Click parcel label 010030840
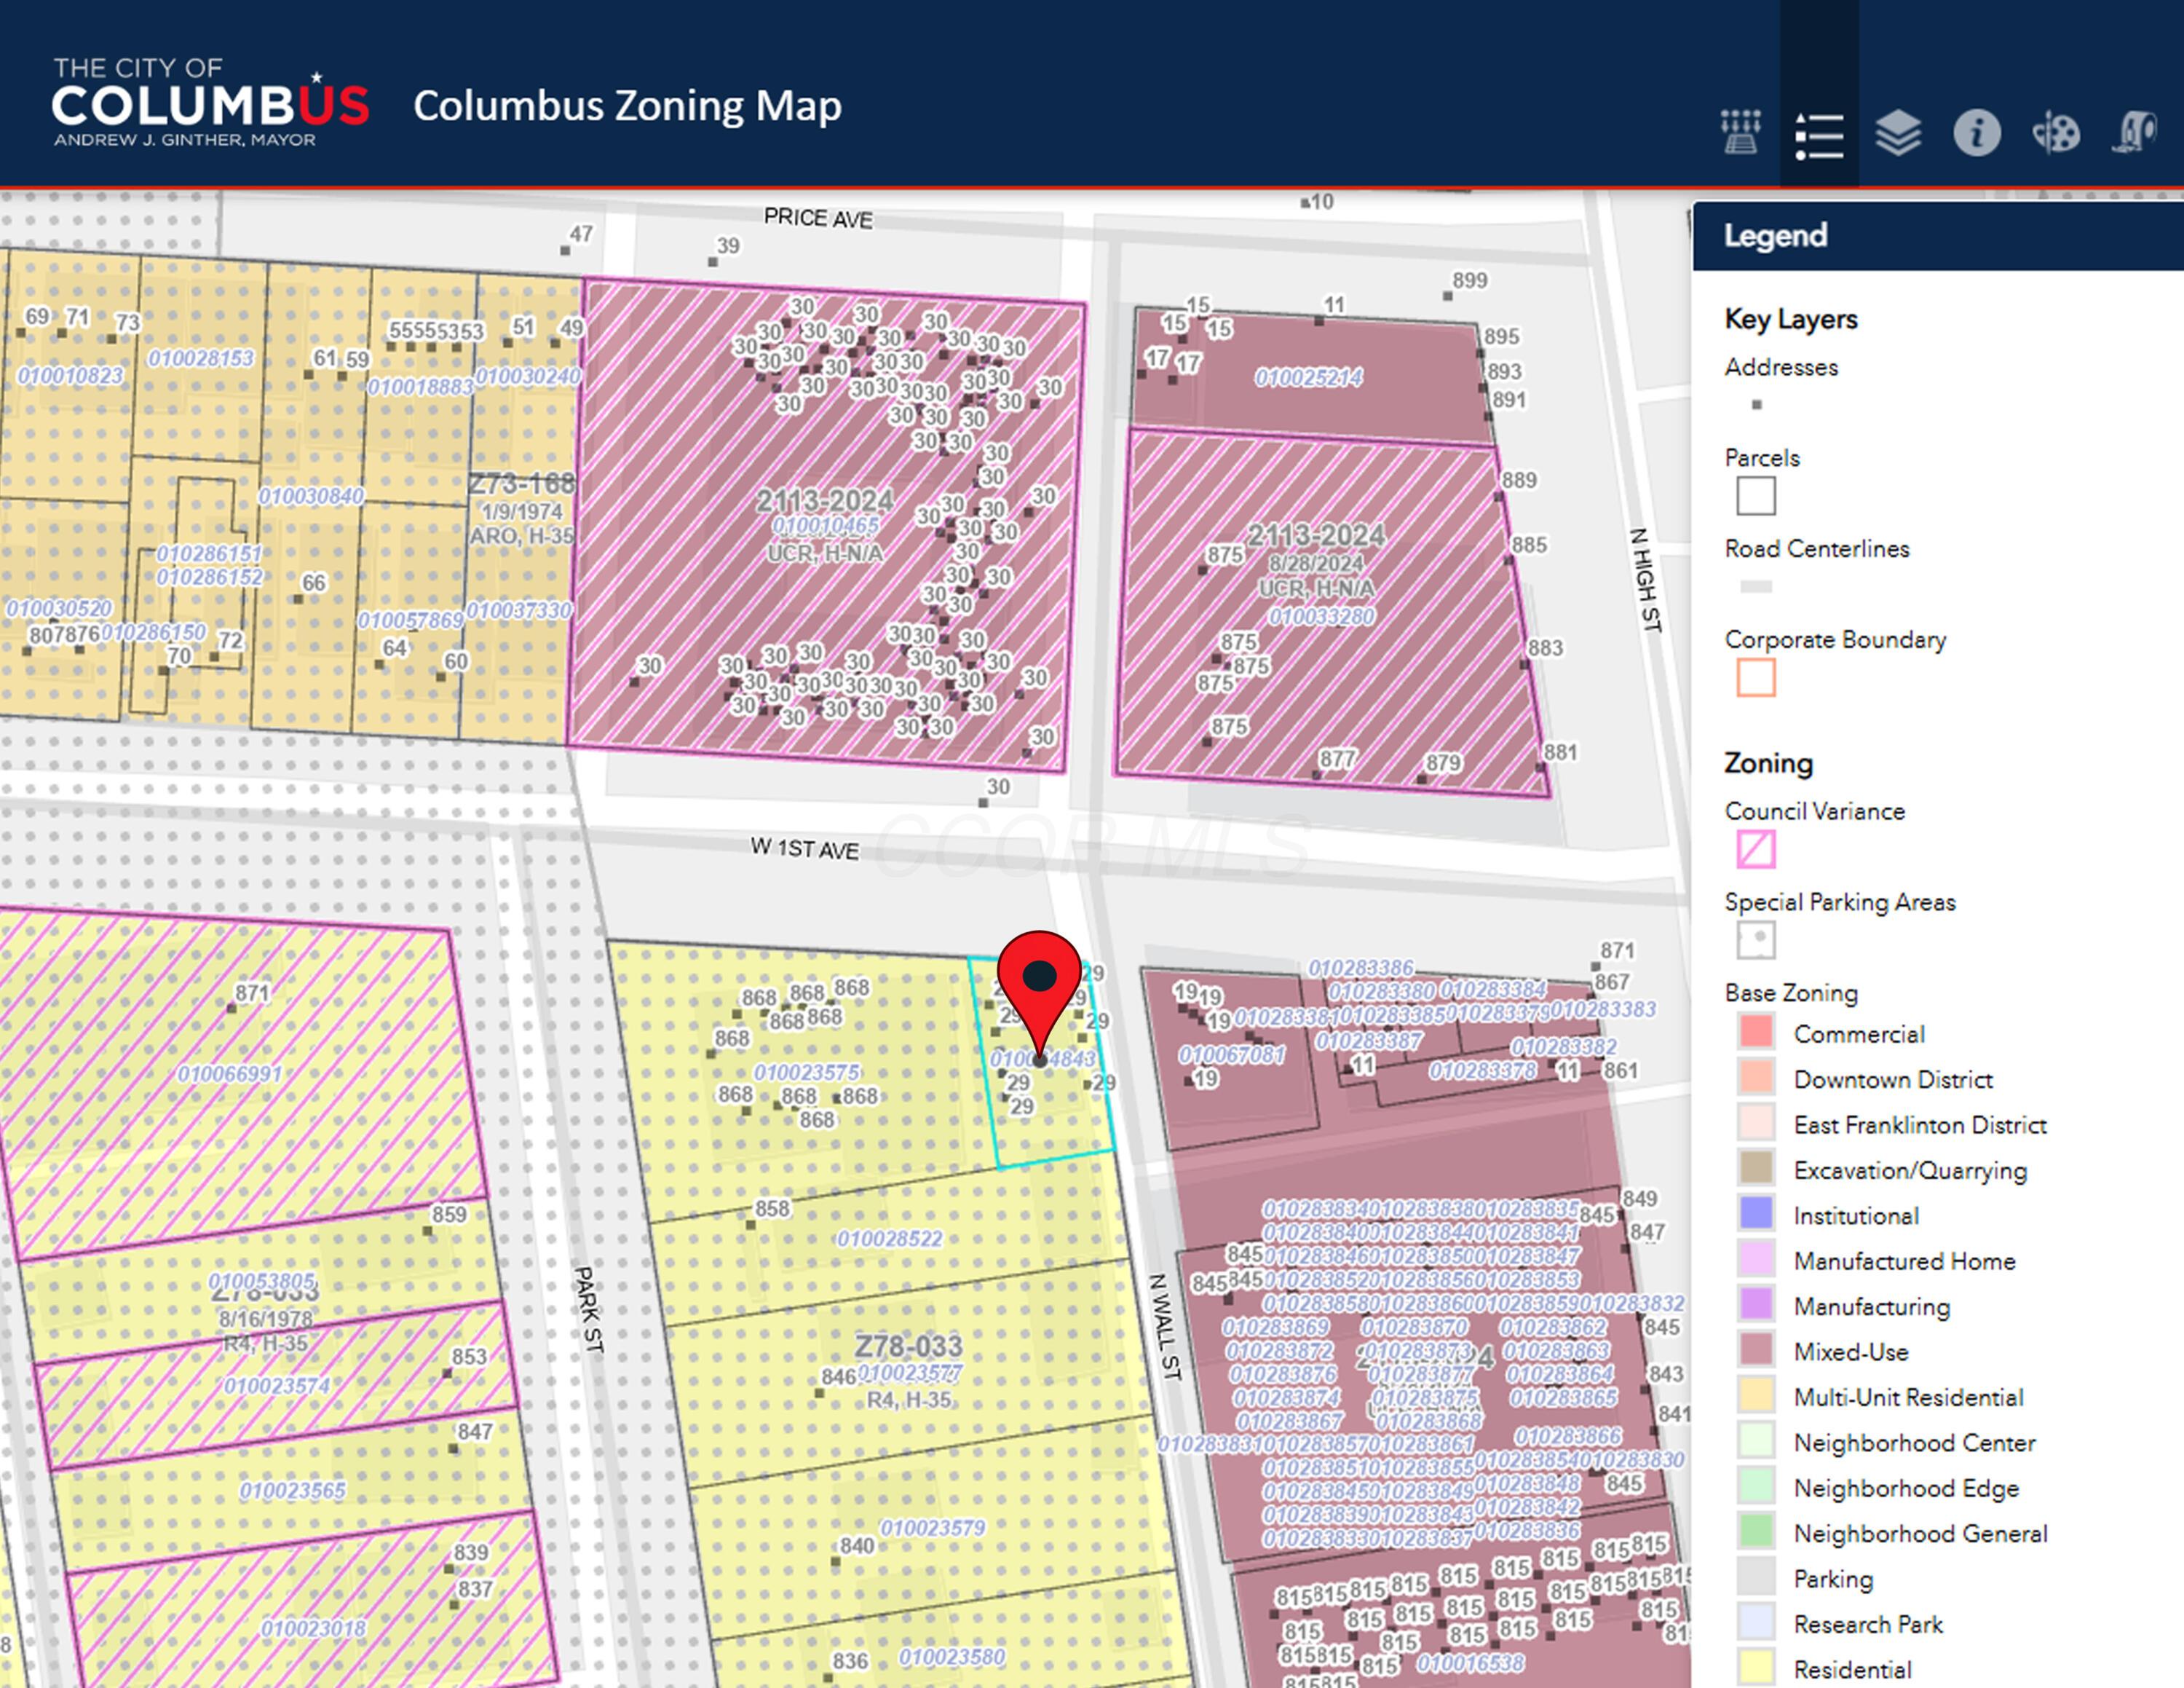The image size is (2184, 1688). (311, 496)
